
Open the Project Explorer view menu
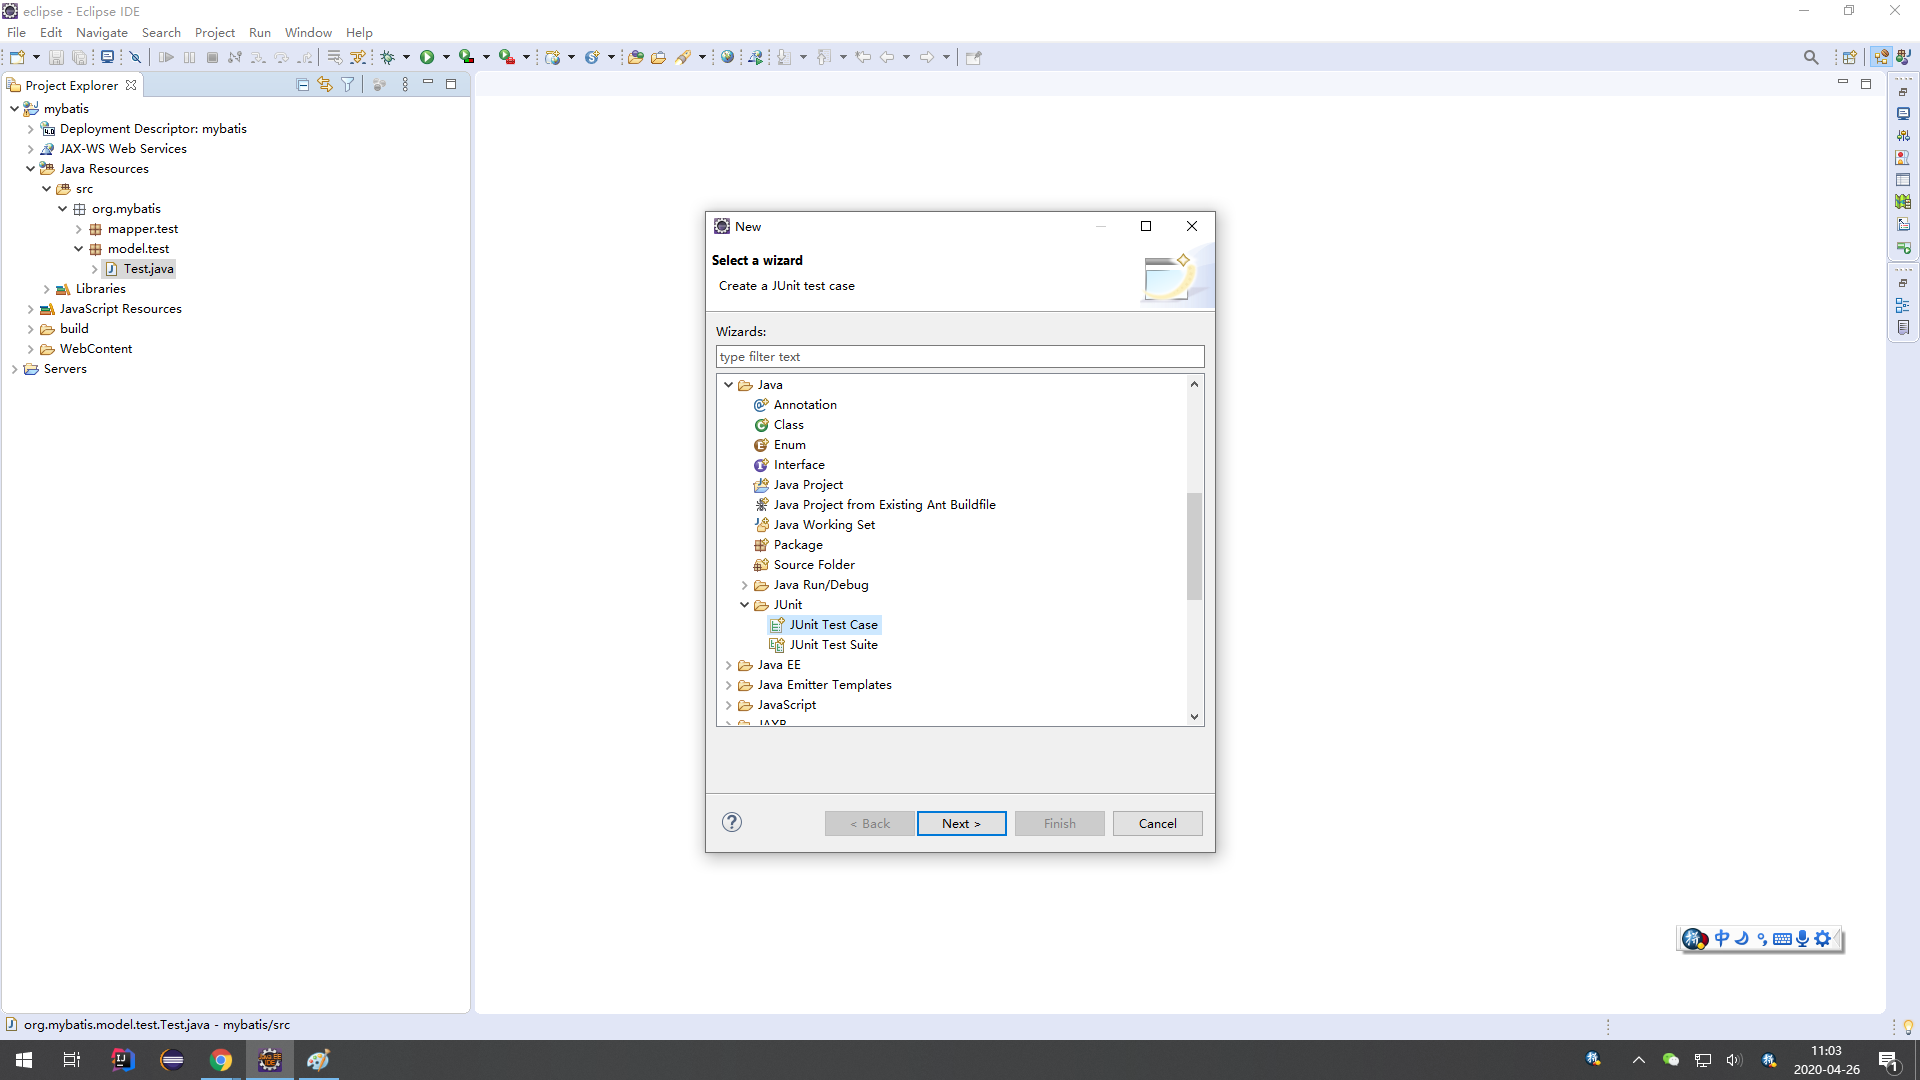pos(405,85)
